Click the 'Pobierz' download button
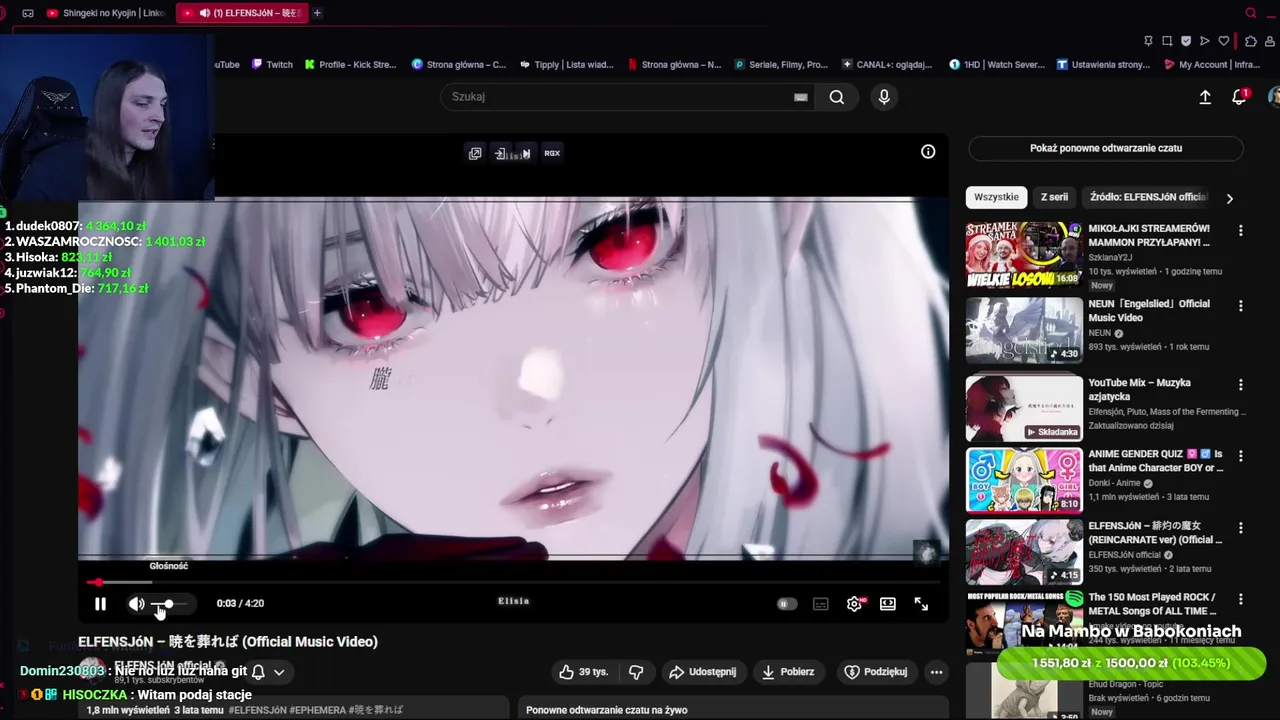The height and width of the screenshot is (720, 1280). click(788, 672)
